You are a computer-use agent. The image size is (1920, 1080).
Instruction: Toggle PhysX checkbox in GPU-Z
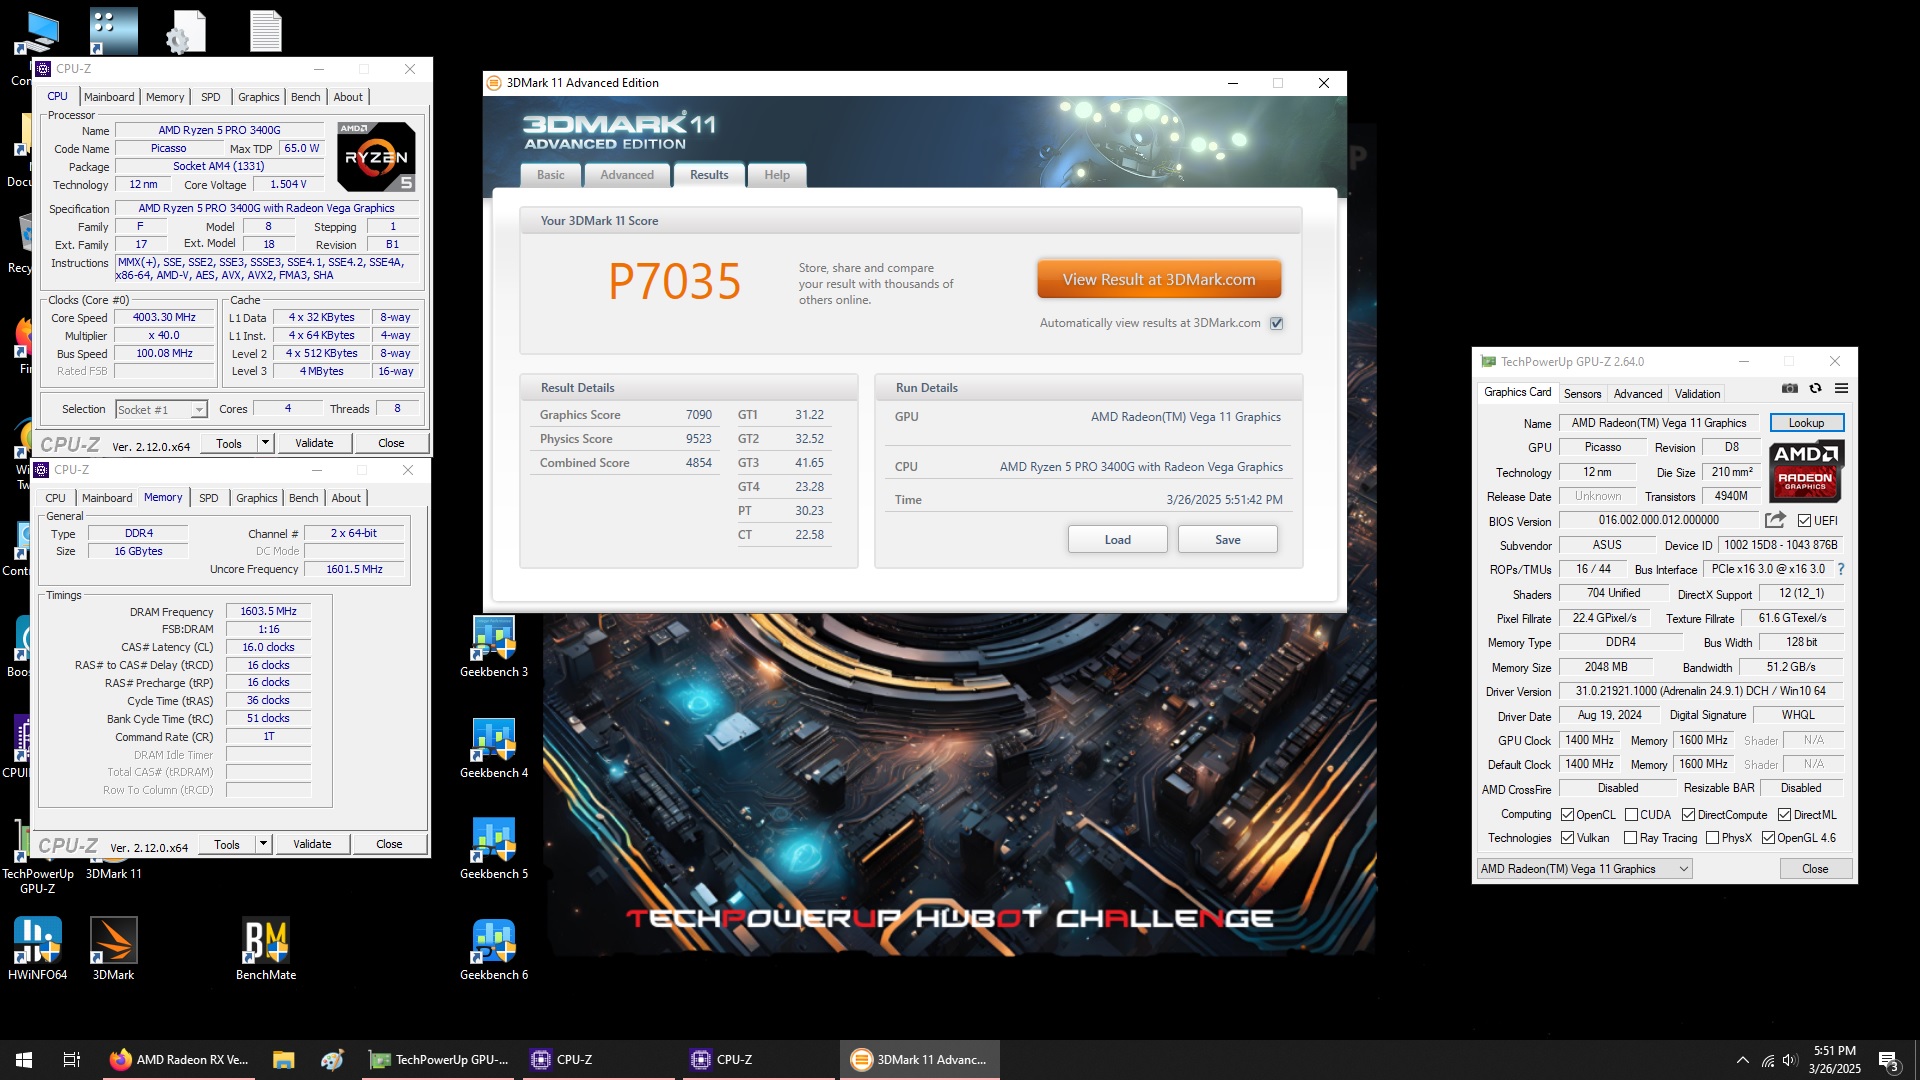[1712, 838]
